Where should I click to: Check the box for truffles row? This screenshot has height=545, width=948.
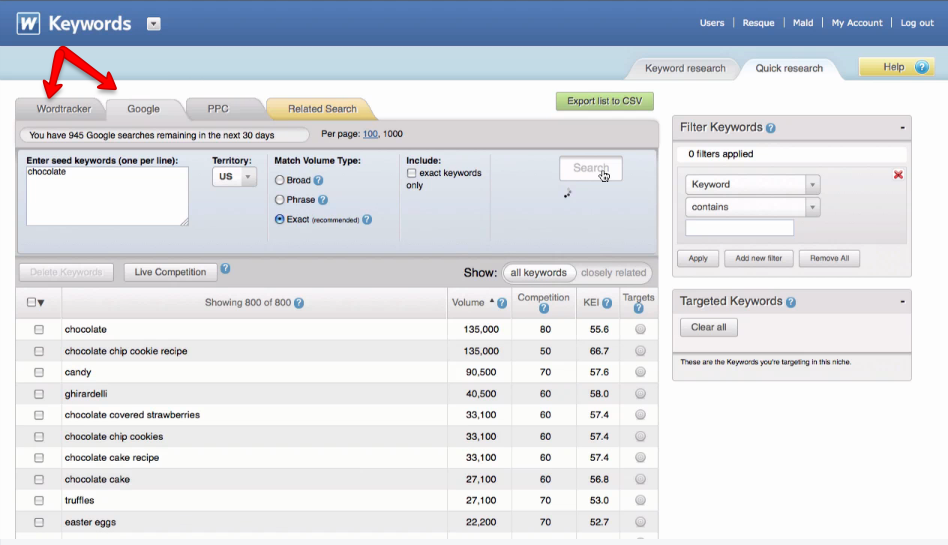pos(39,501)
